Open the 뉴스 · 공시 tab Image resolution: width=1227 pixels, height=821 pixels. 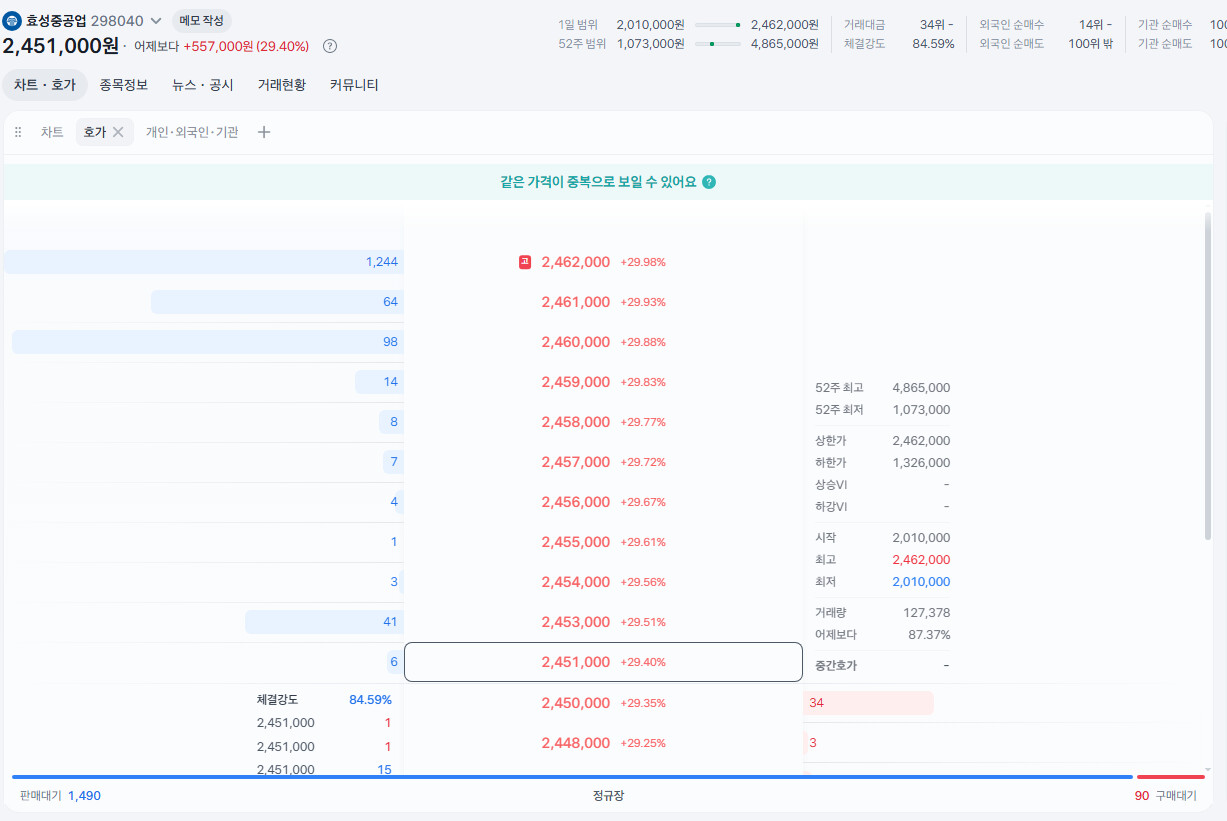[203, 85]
